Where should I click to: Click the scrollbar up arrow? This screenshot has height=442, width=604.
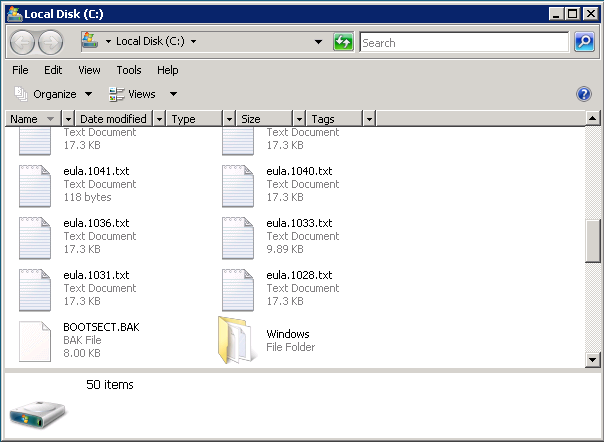593,118
